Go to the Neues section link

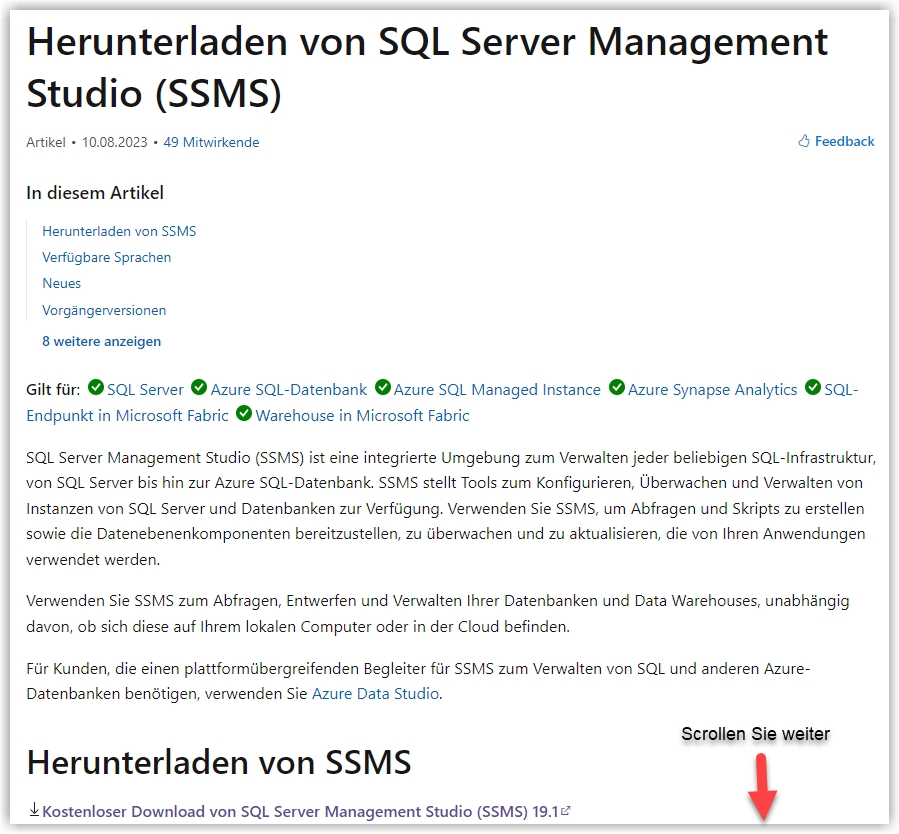61,283
